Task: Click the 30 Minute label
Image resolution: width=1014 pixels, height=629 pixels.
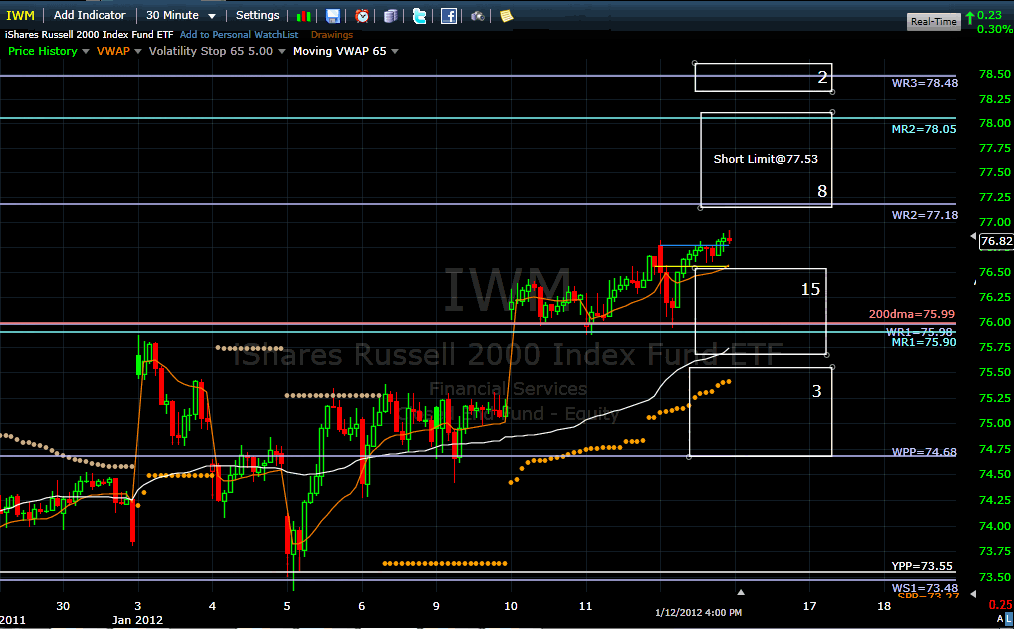Action: tap(172, 15)
